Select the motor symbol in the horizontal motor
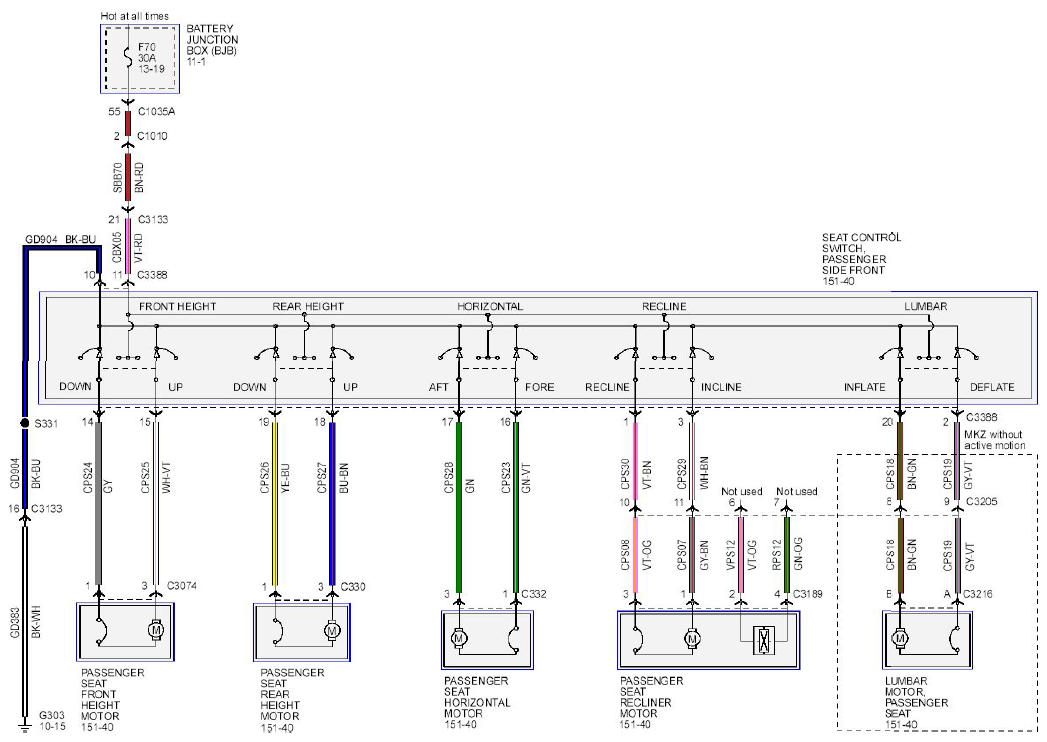Viewport: 1047px width, 742px height. tap(458, 638)
